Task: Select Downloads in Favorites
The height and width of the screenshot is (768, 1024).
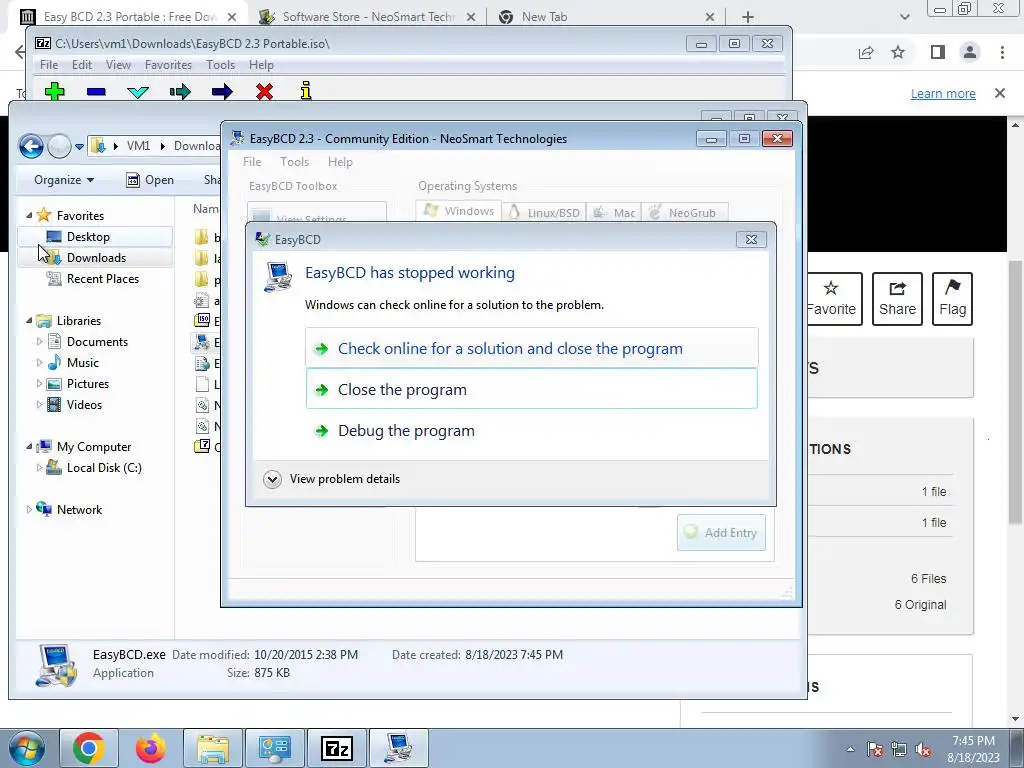Action: pos(96,257)
